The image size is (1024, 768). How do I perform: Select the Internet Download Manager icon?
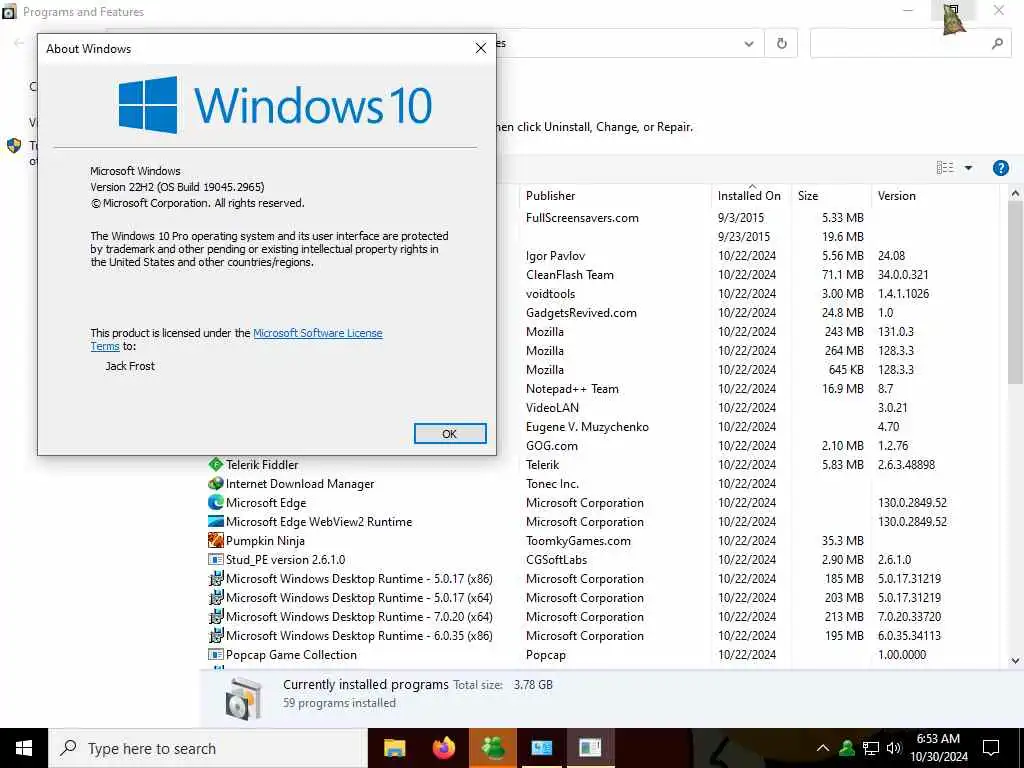(x=216, y=483)
